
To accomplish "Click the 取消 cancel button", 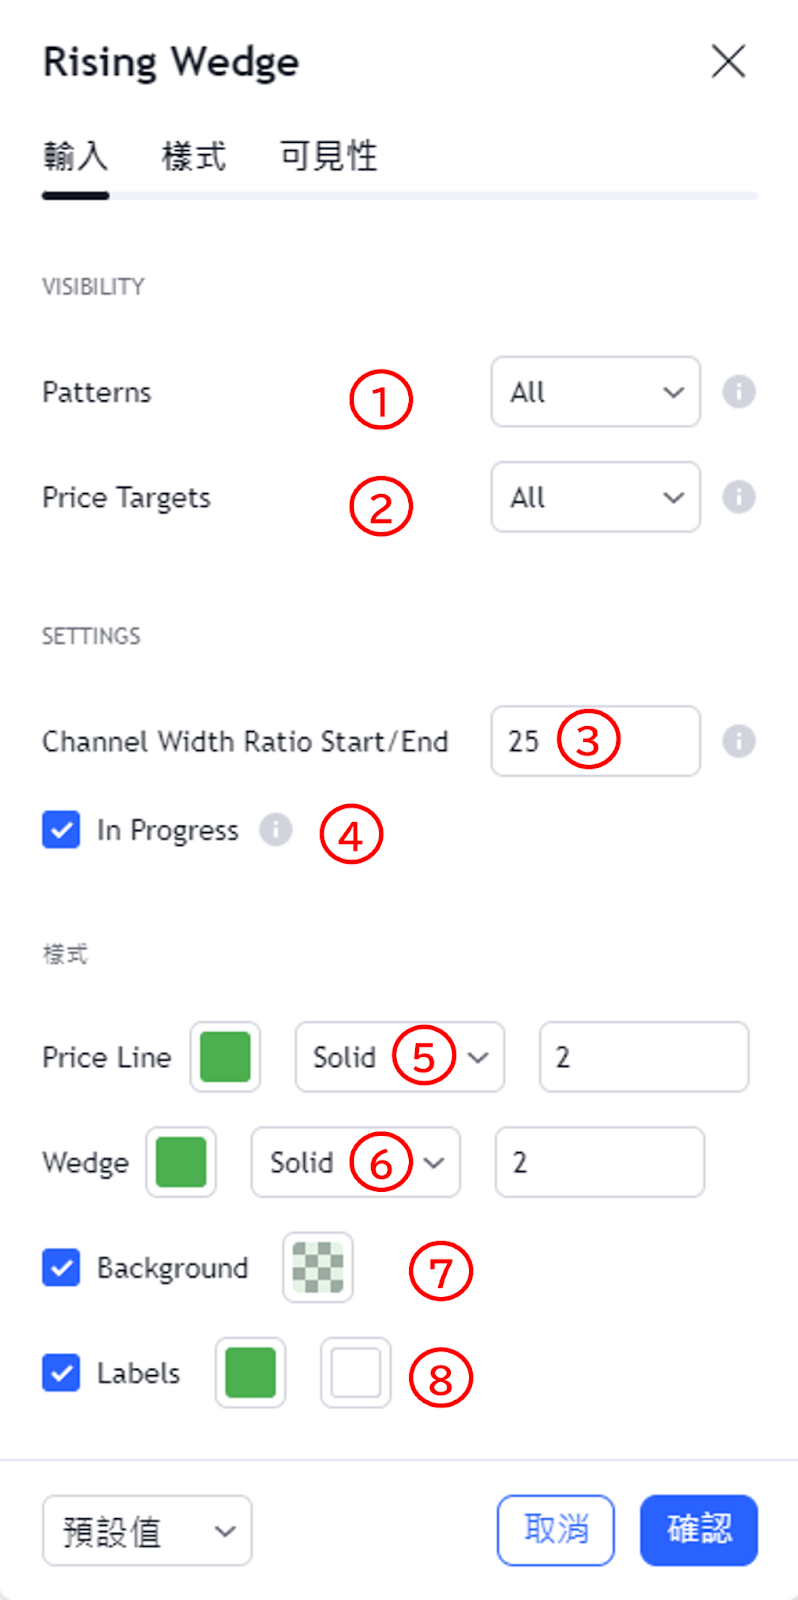I will 556,1530.
